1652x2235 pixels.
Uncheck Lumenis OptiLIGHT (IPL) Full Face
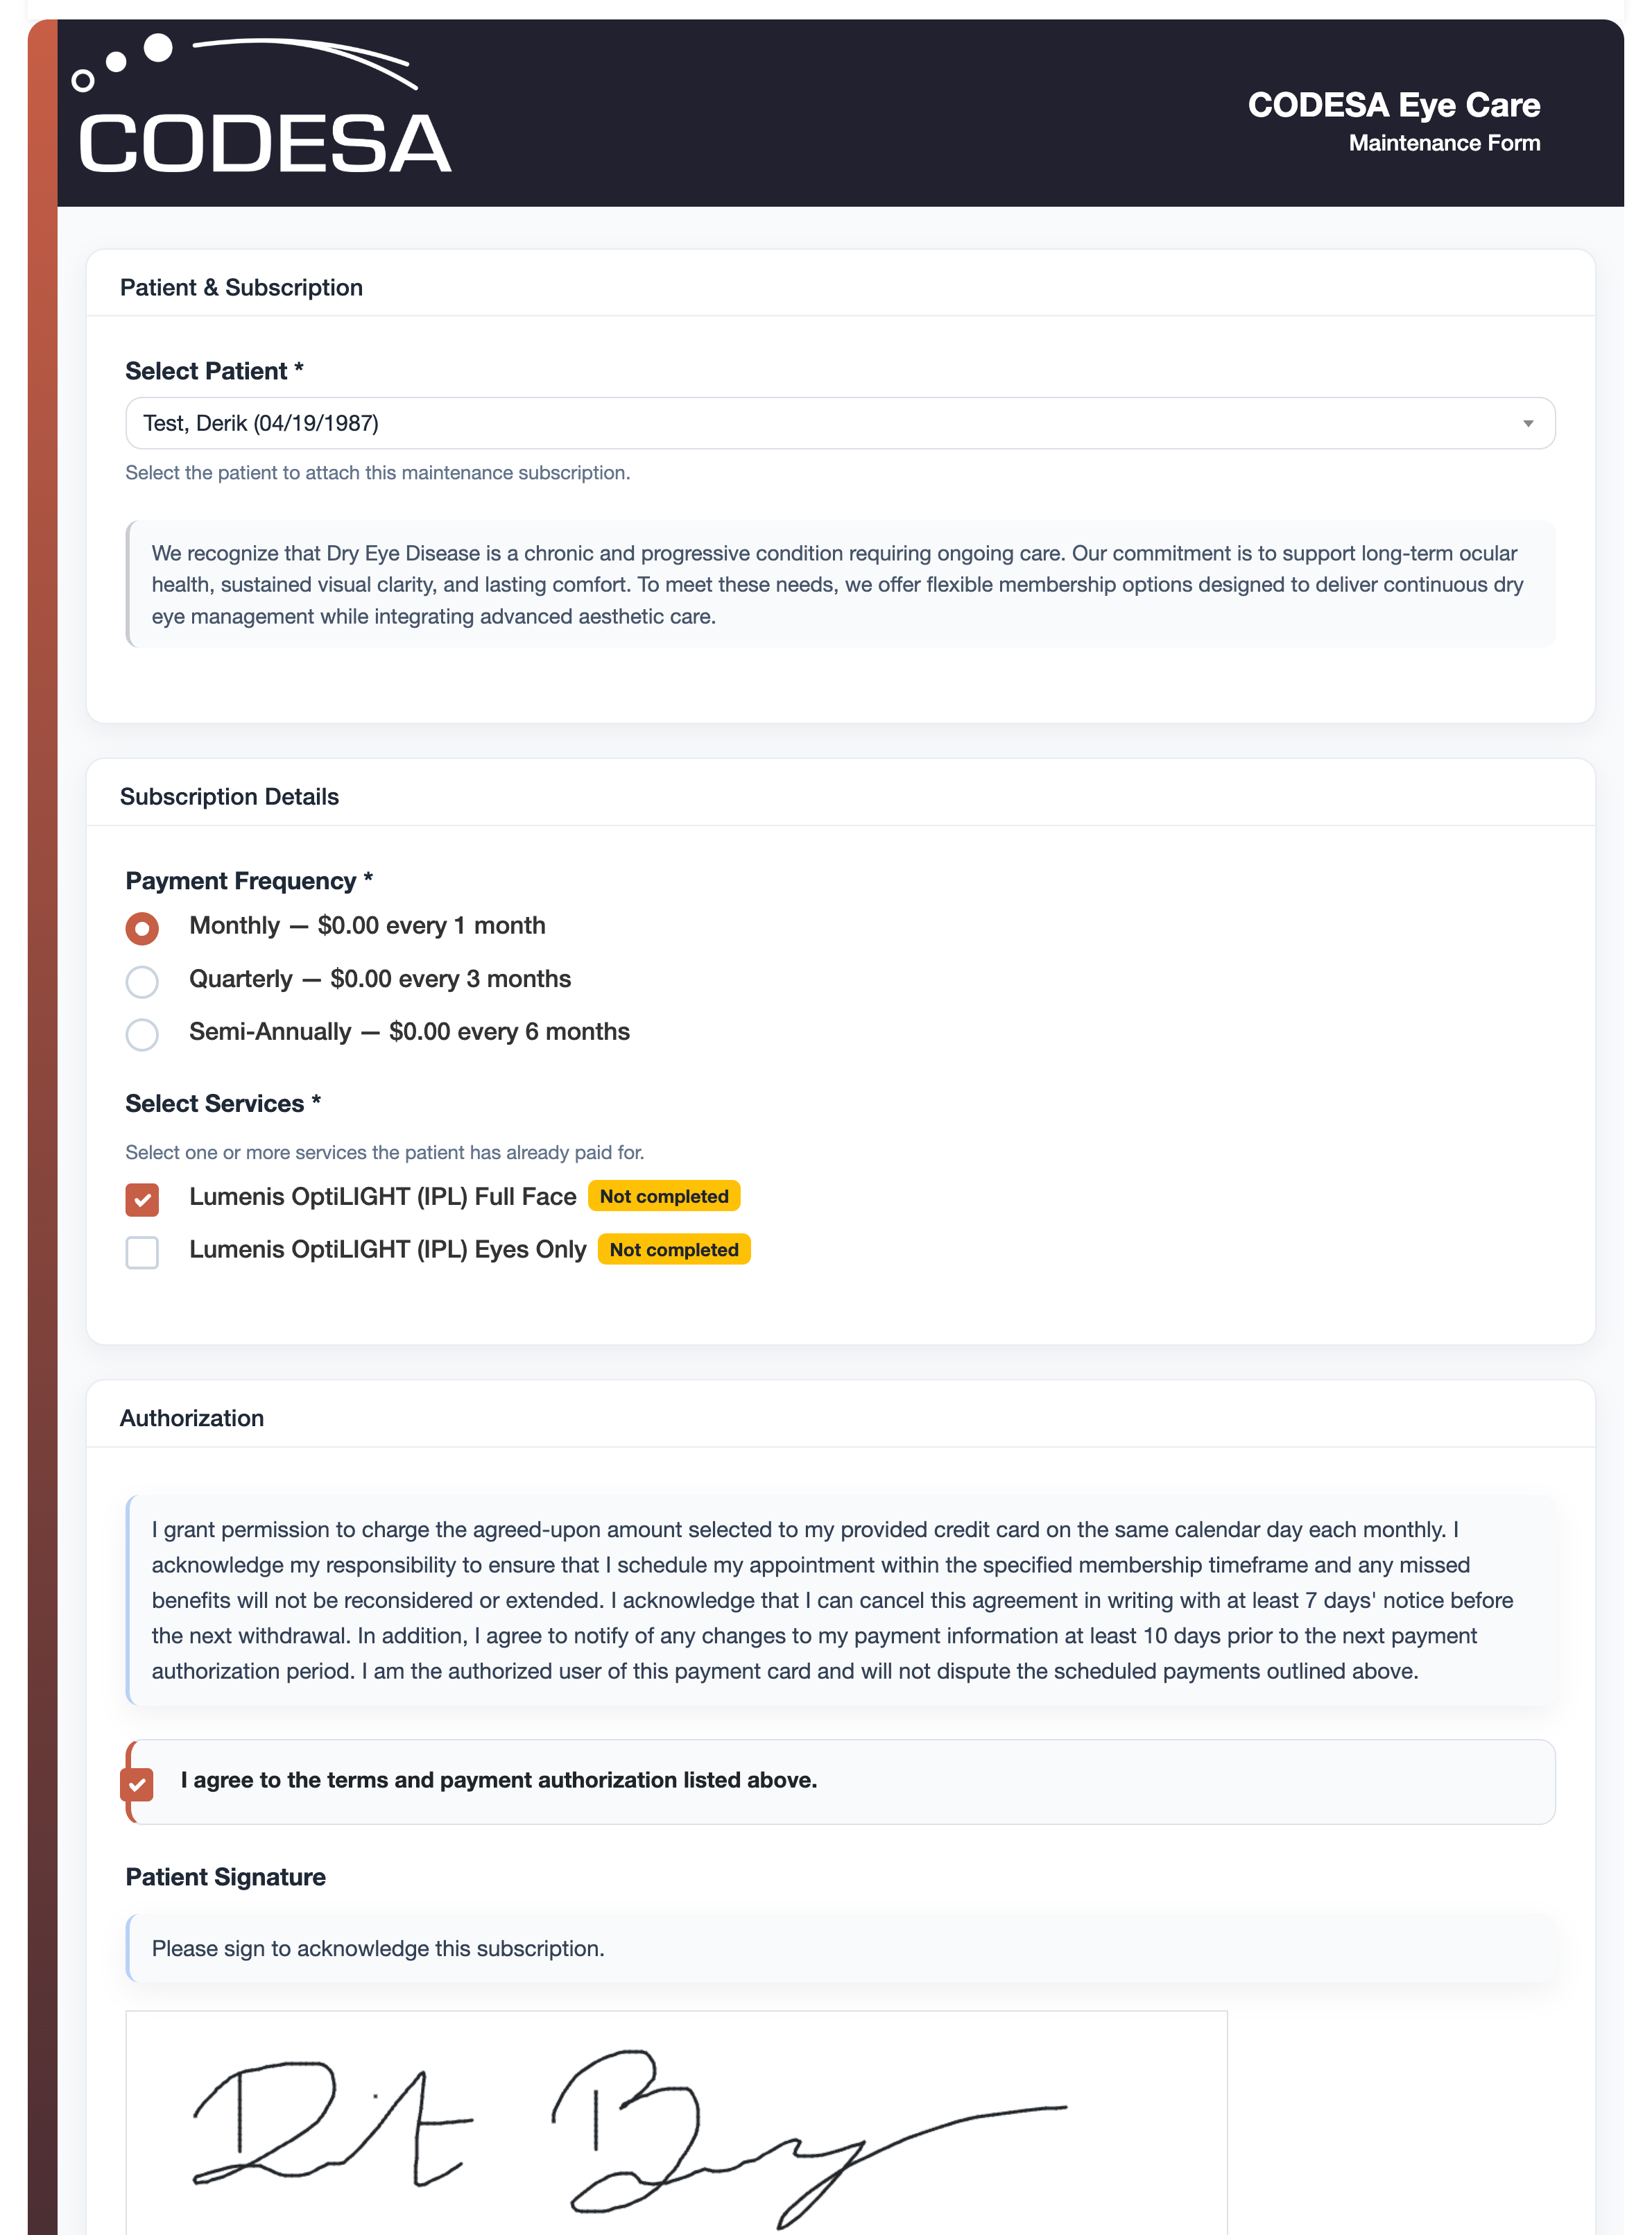coord(142,1199)
